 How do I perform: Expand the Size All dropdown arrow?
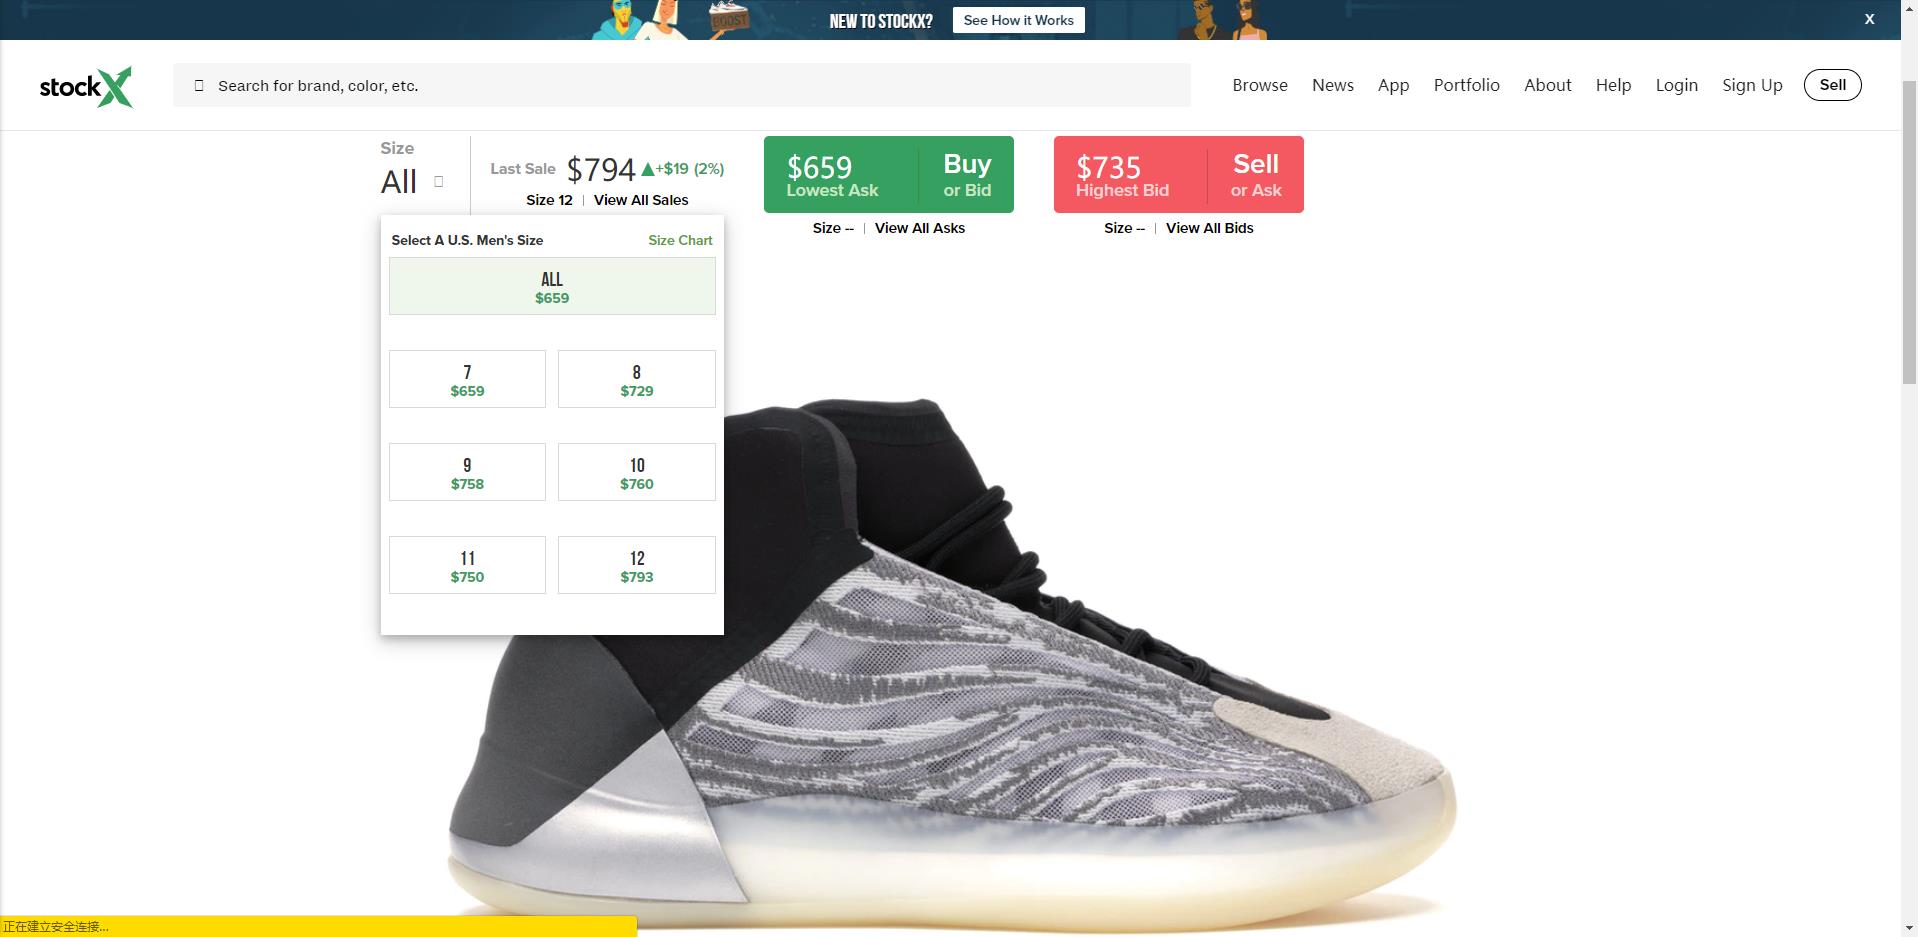[438, 181]
